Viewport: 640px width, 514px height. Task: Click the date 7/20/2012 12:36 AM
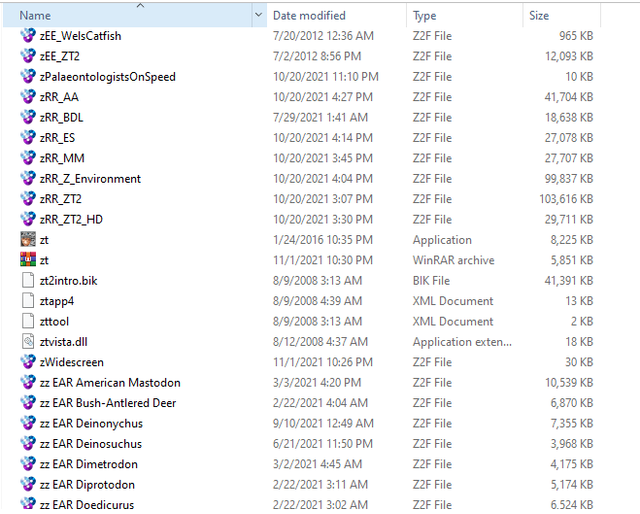pyautogui.click(x=323, y=36)
